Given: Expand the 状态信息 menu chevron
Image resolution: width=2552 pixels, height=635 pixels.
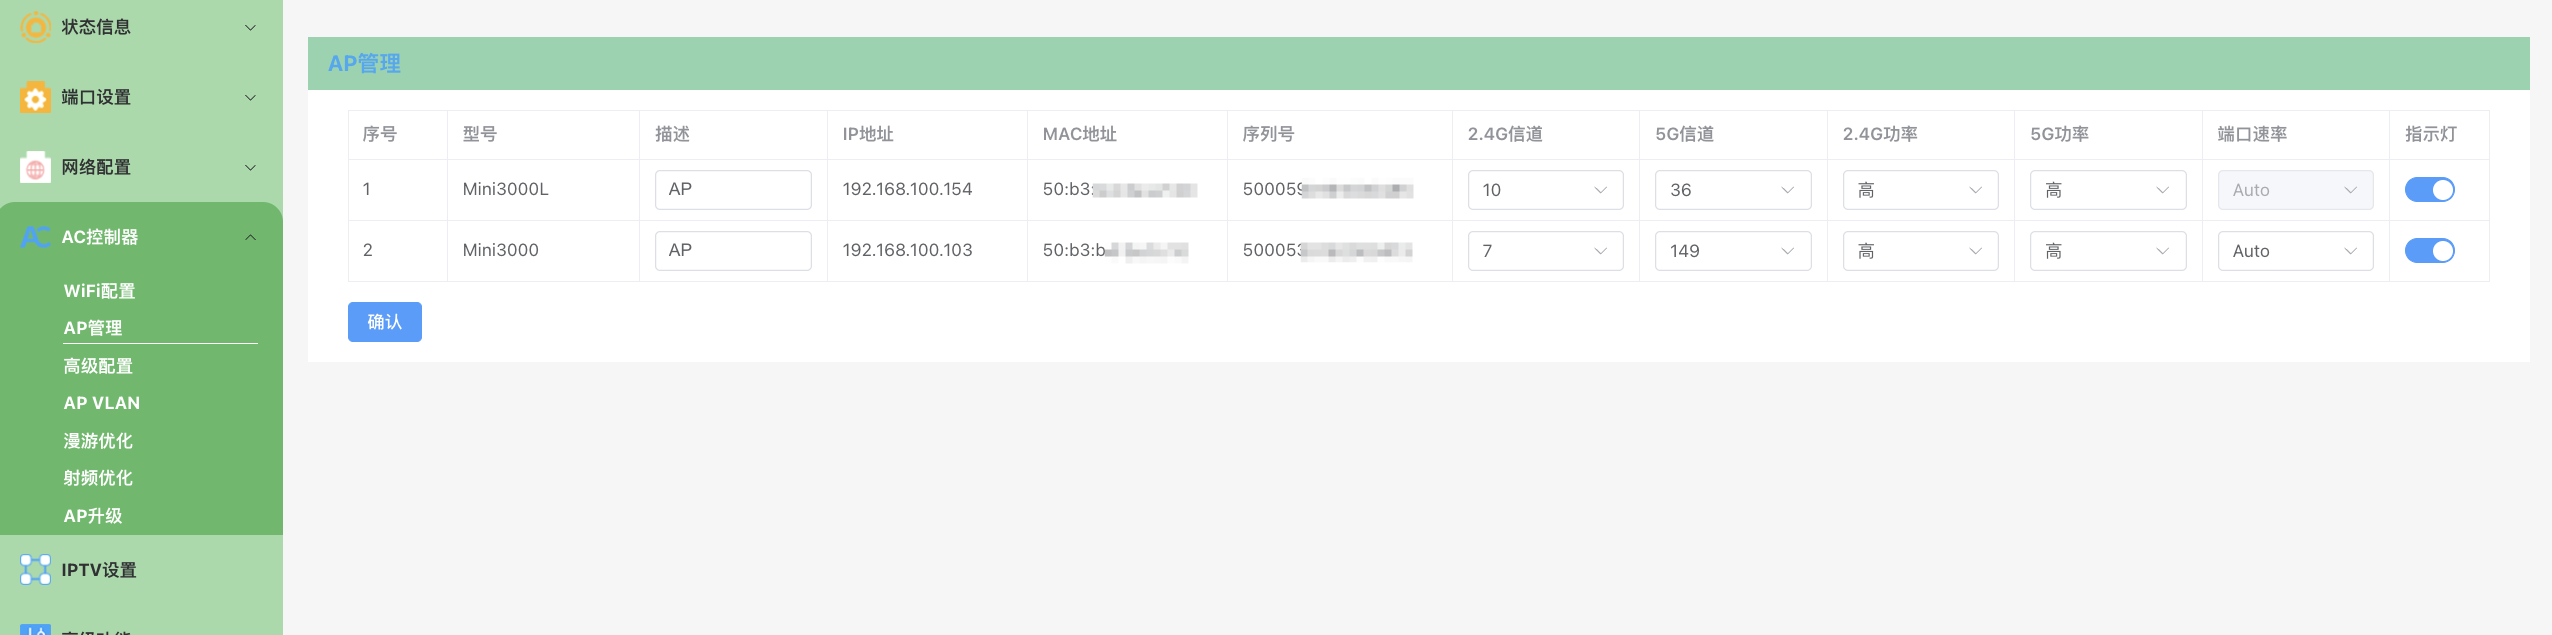Looking at the screenshot, I should (x=251, y=28).
